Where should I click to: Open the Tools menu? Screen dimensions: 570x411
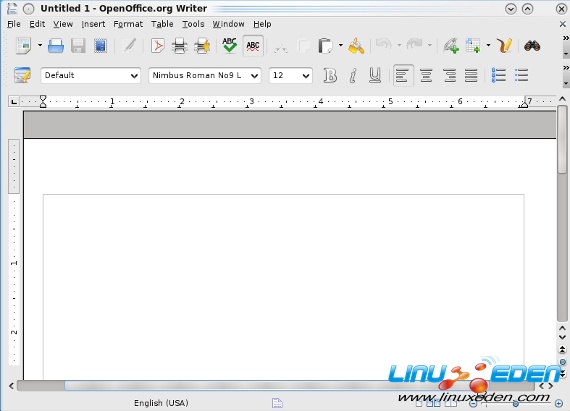(x=193, y=24)
